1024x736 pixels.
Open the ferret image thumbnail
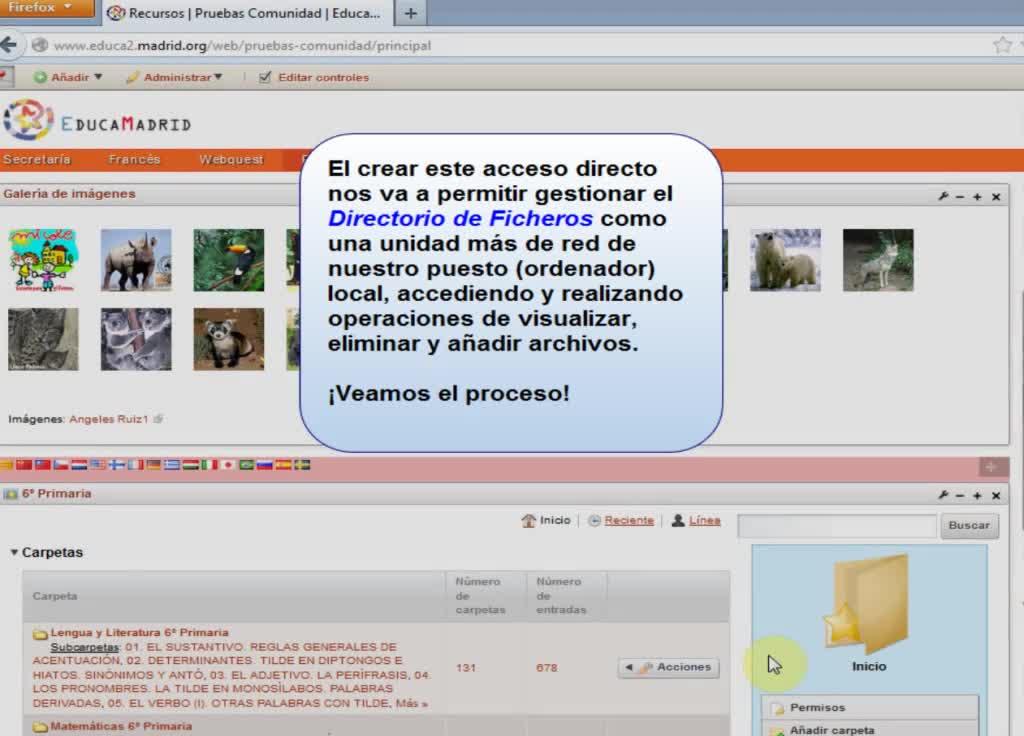coord(229,339)
